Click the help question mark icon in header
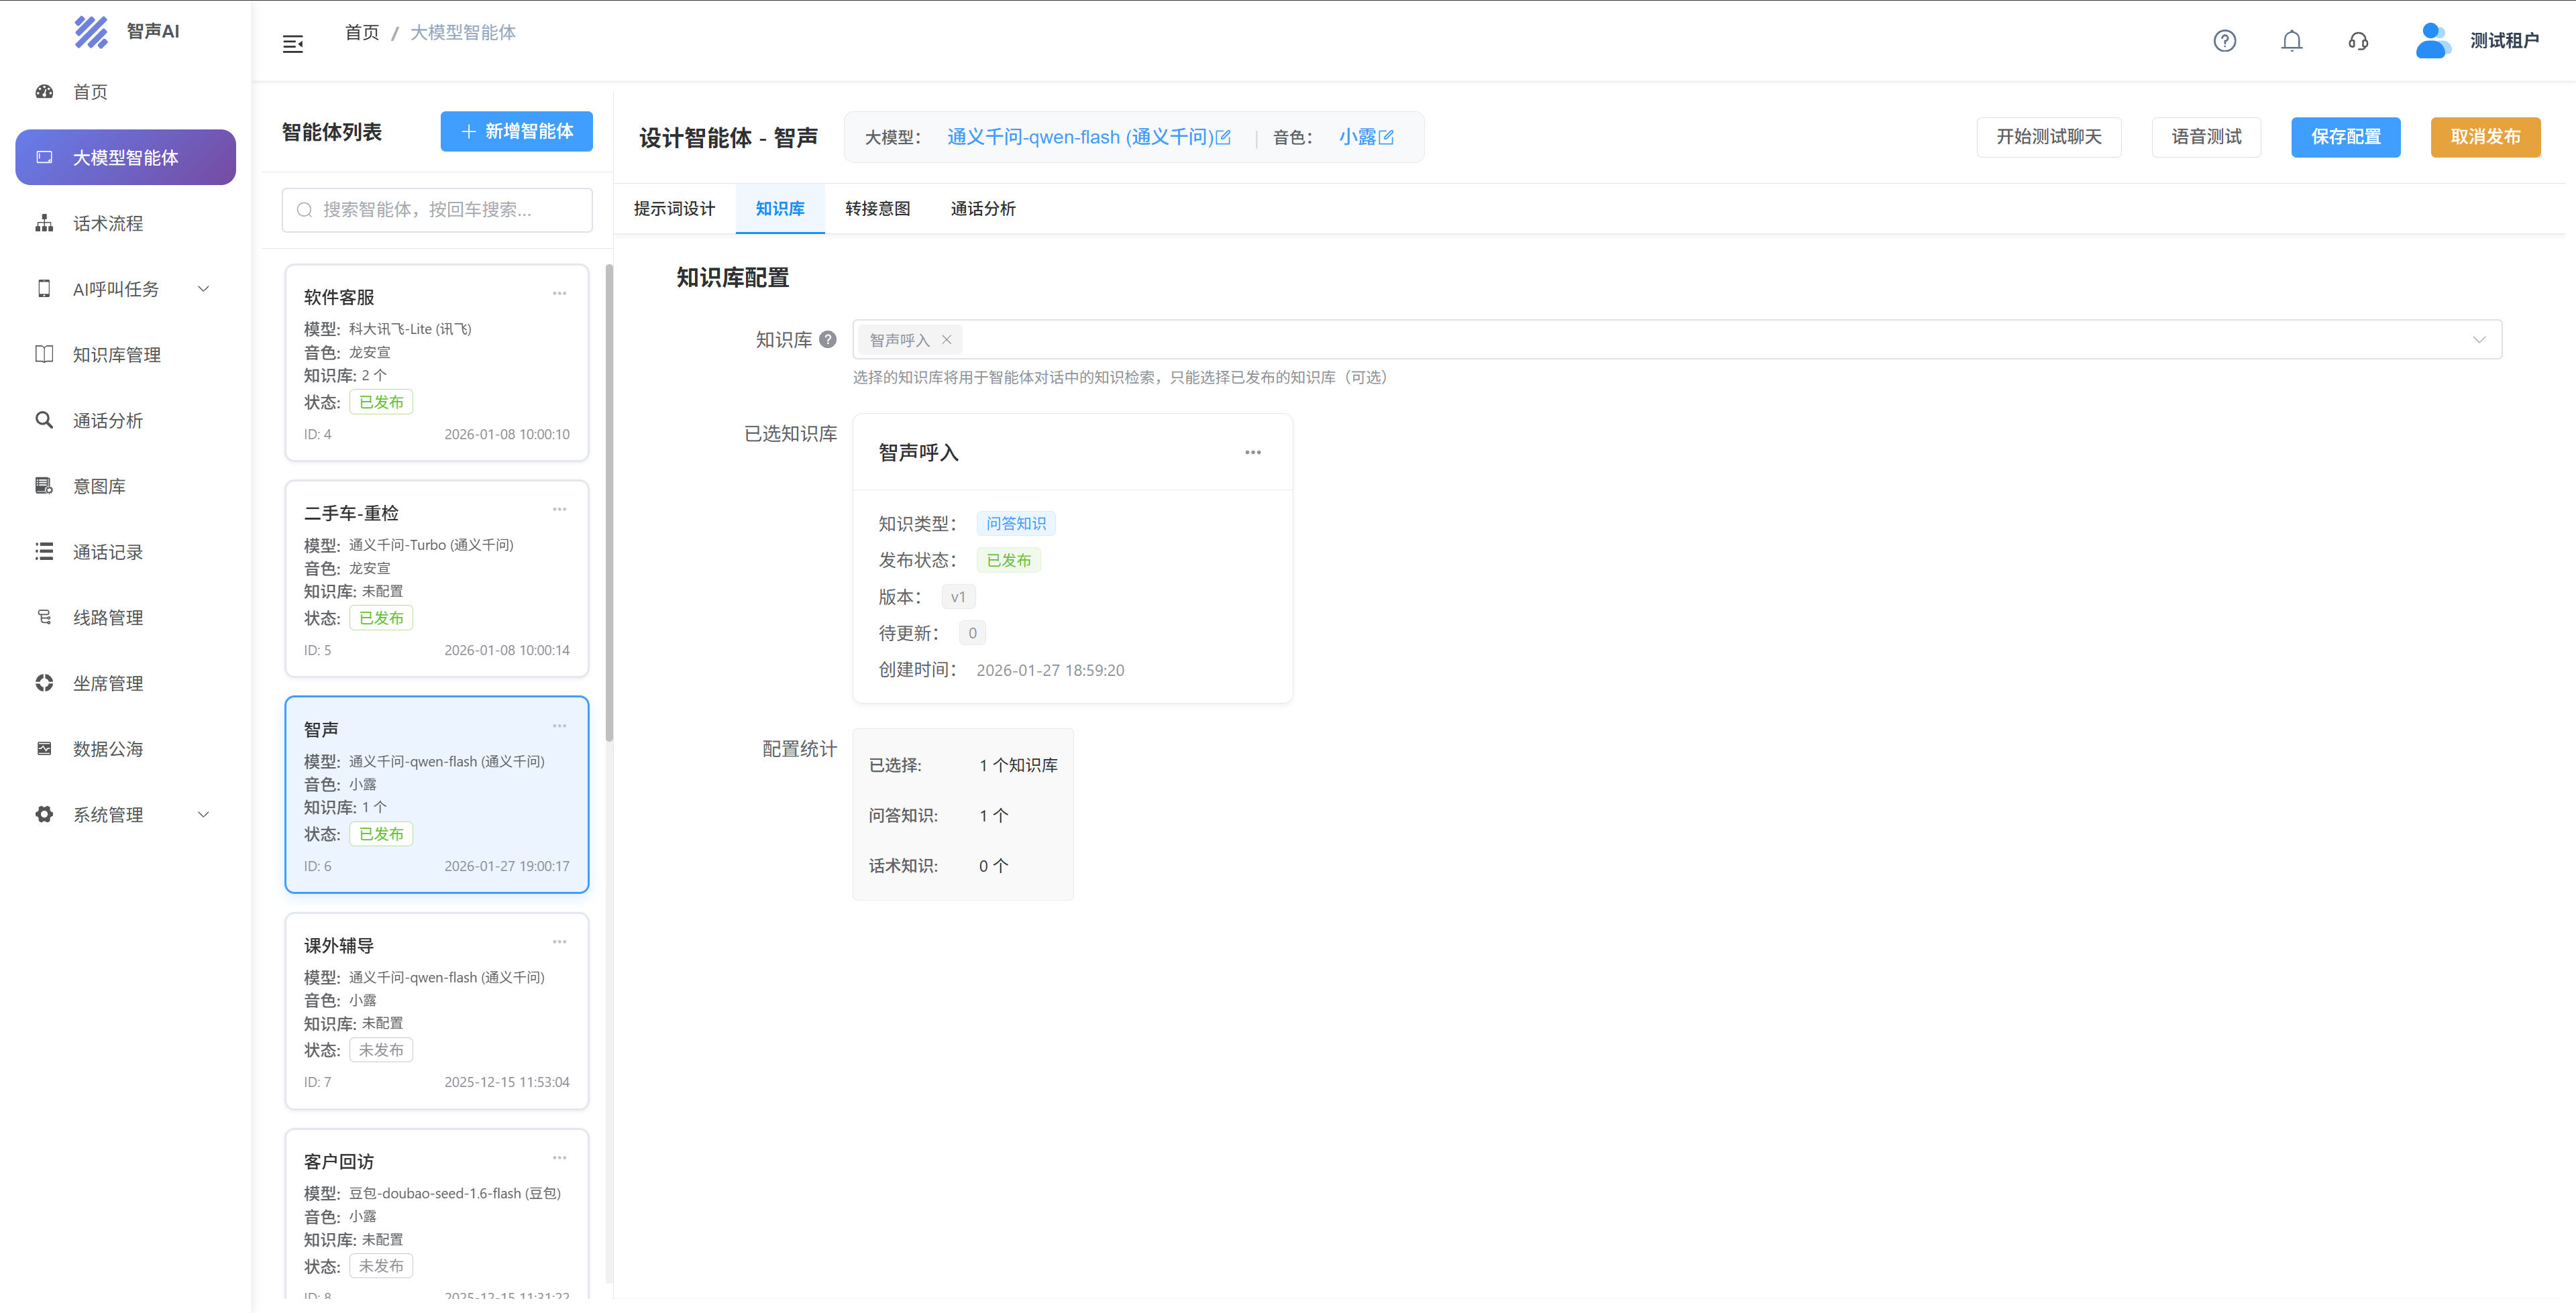This screenshot has width=2576, height=1313. [x=2224, y=41]
